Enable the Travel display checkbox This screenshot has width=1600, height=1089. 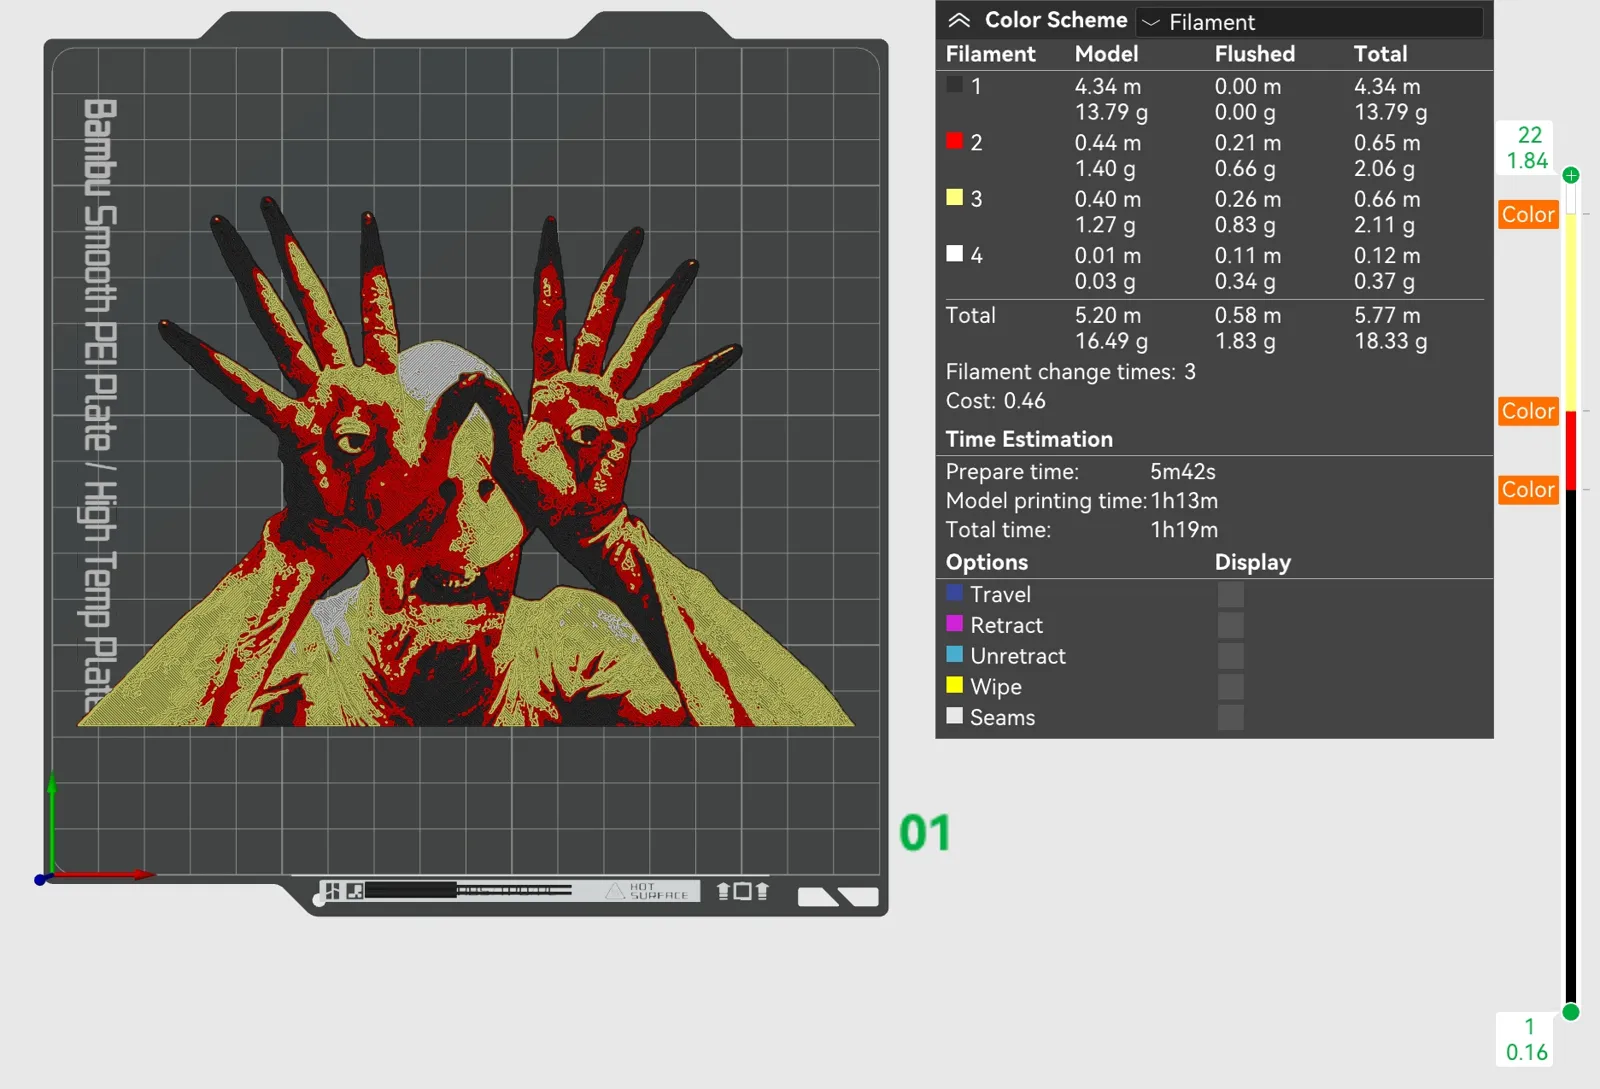coord(1231,594)
